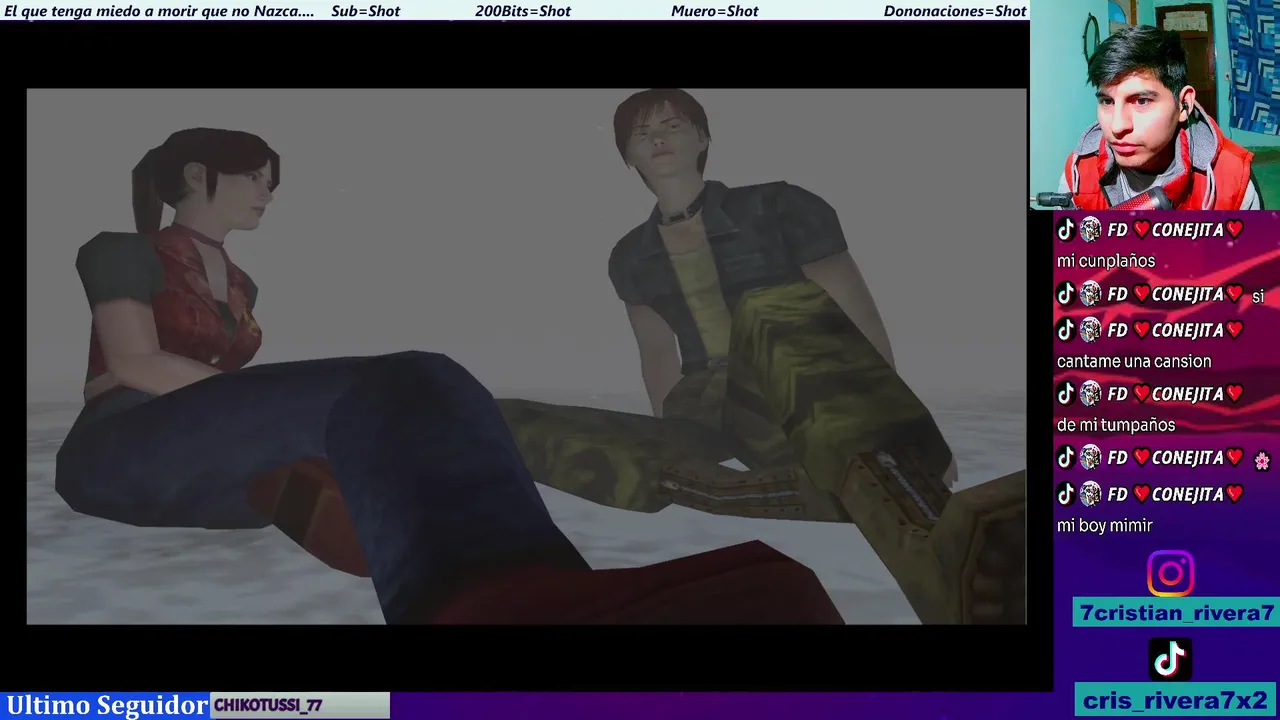Click the "Dononaciones=Shot" banner text

pos(955,11)
